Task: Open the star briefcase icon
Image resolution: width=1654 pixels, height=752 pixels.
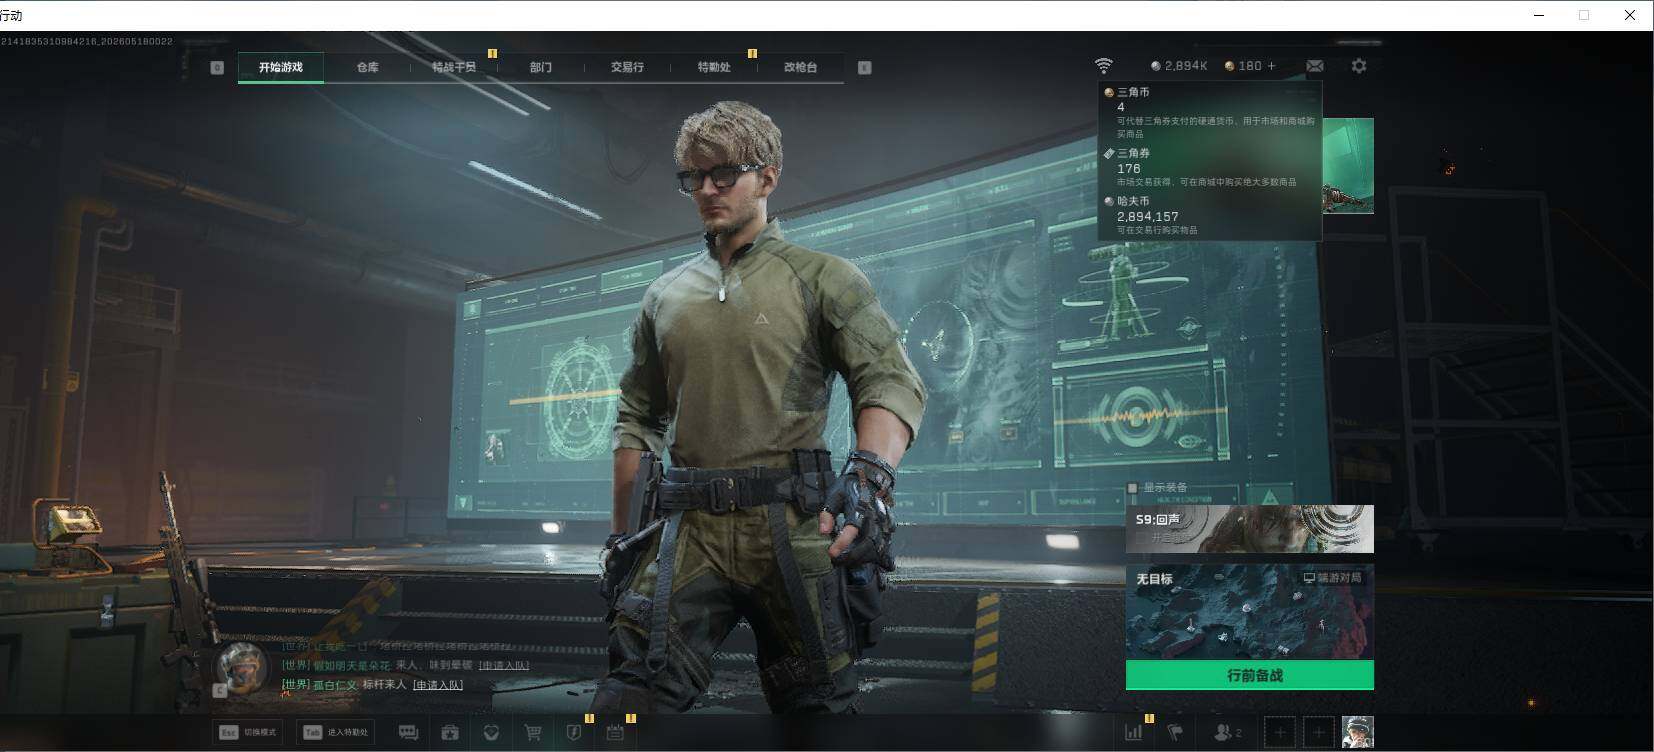Action: click(x=450, y=732)
